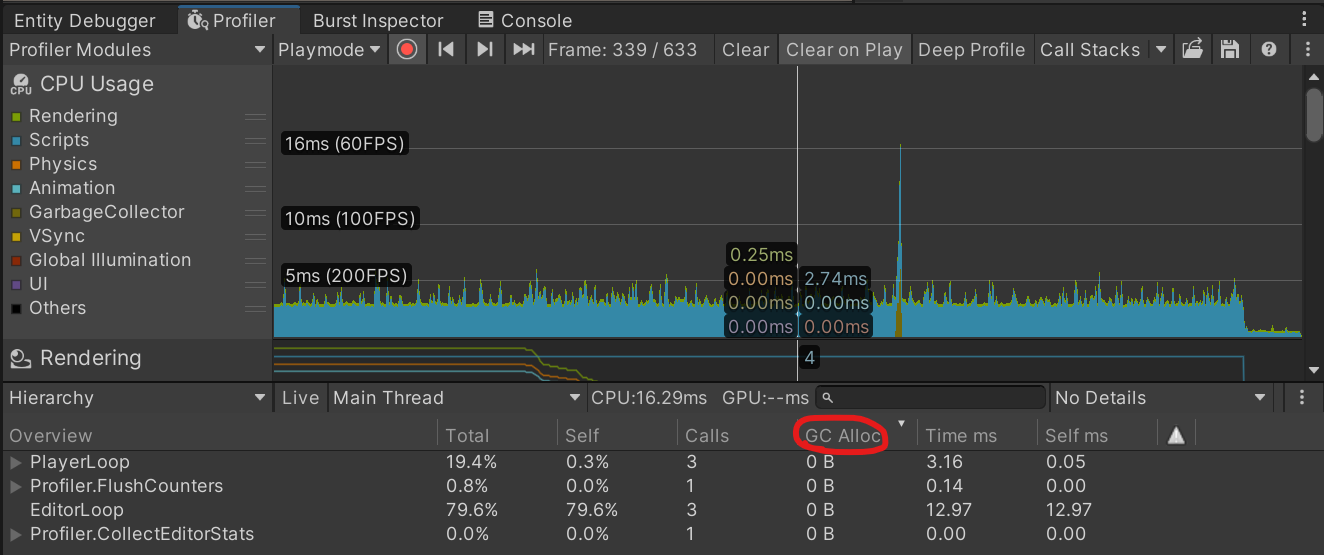Step to the next frame

[x=485, y=50]
